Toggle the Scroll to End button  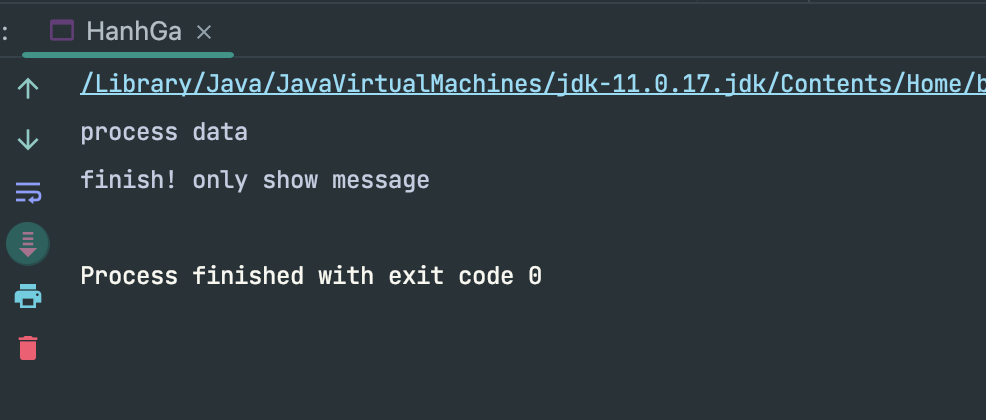click(28, 243)
